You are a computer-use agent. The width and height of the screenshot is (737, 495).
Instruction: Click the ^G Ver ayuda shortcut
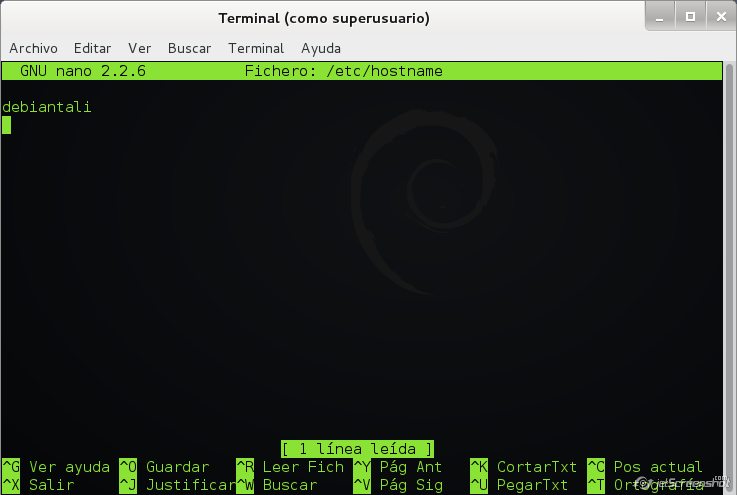point(56,467)
